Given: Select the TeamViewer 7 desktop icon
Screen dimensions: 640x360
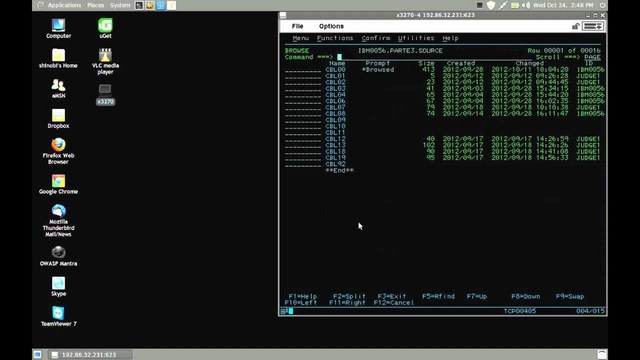Looking at the screenshot, I should click(x=58, y=316).
